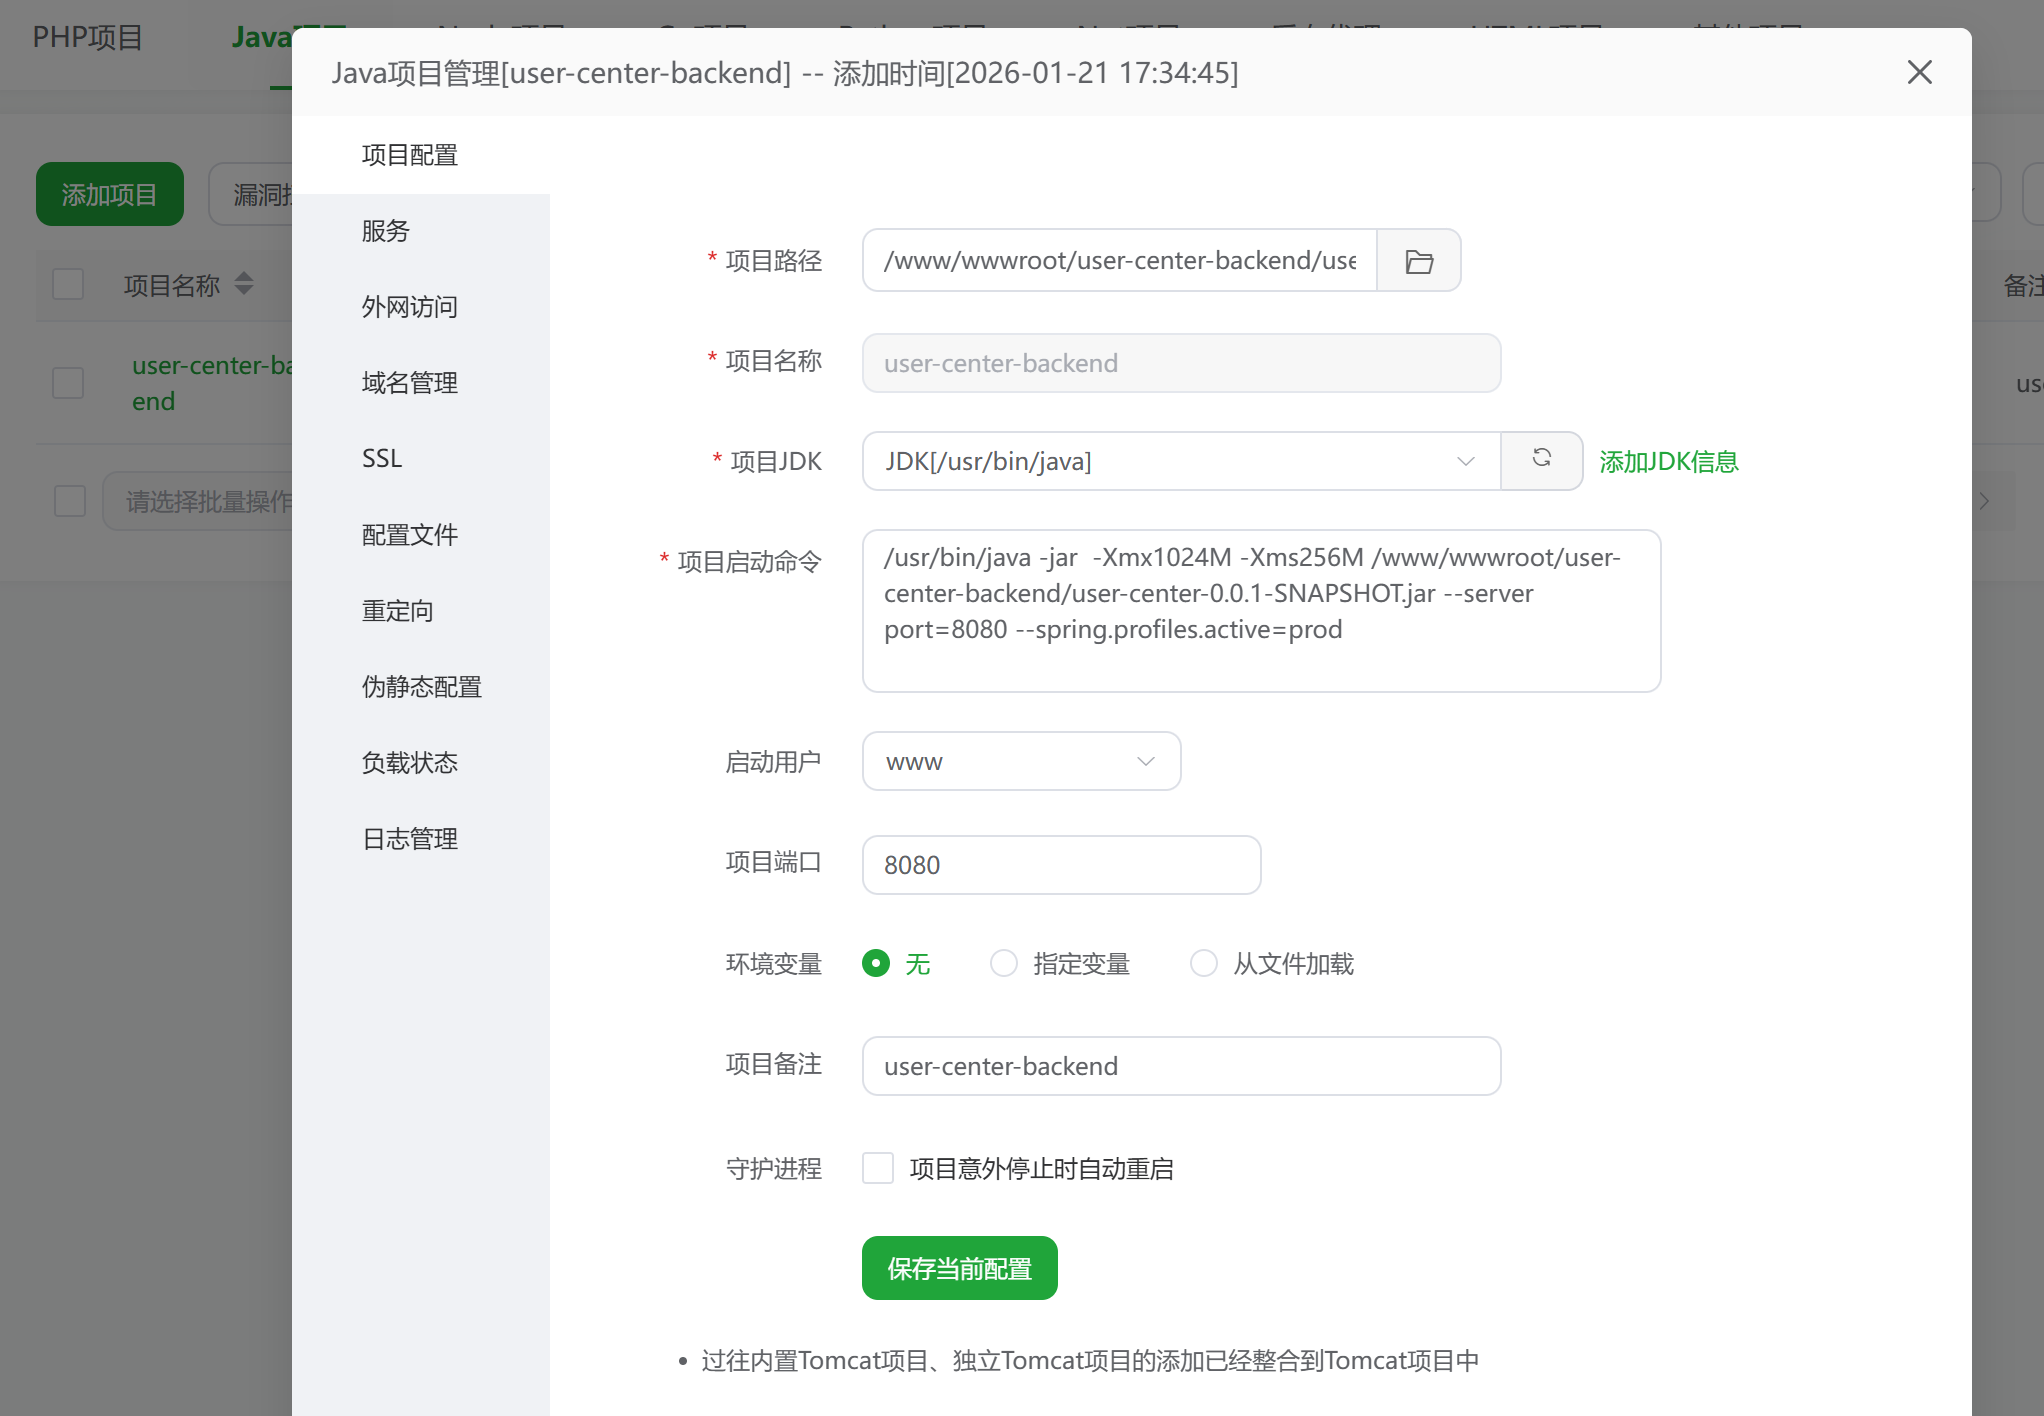
Task: Expand the 项目JDK dropdown
Action: [1180, 461]
